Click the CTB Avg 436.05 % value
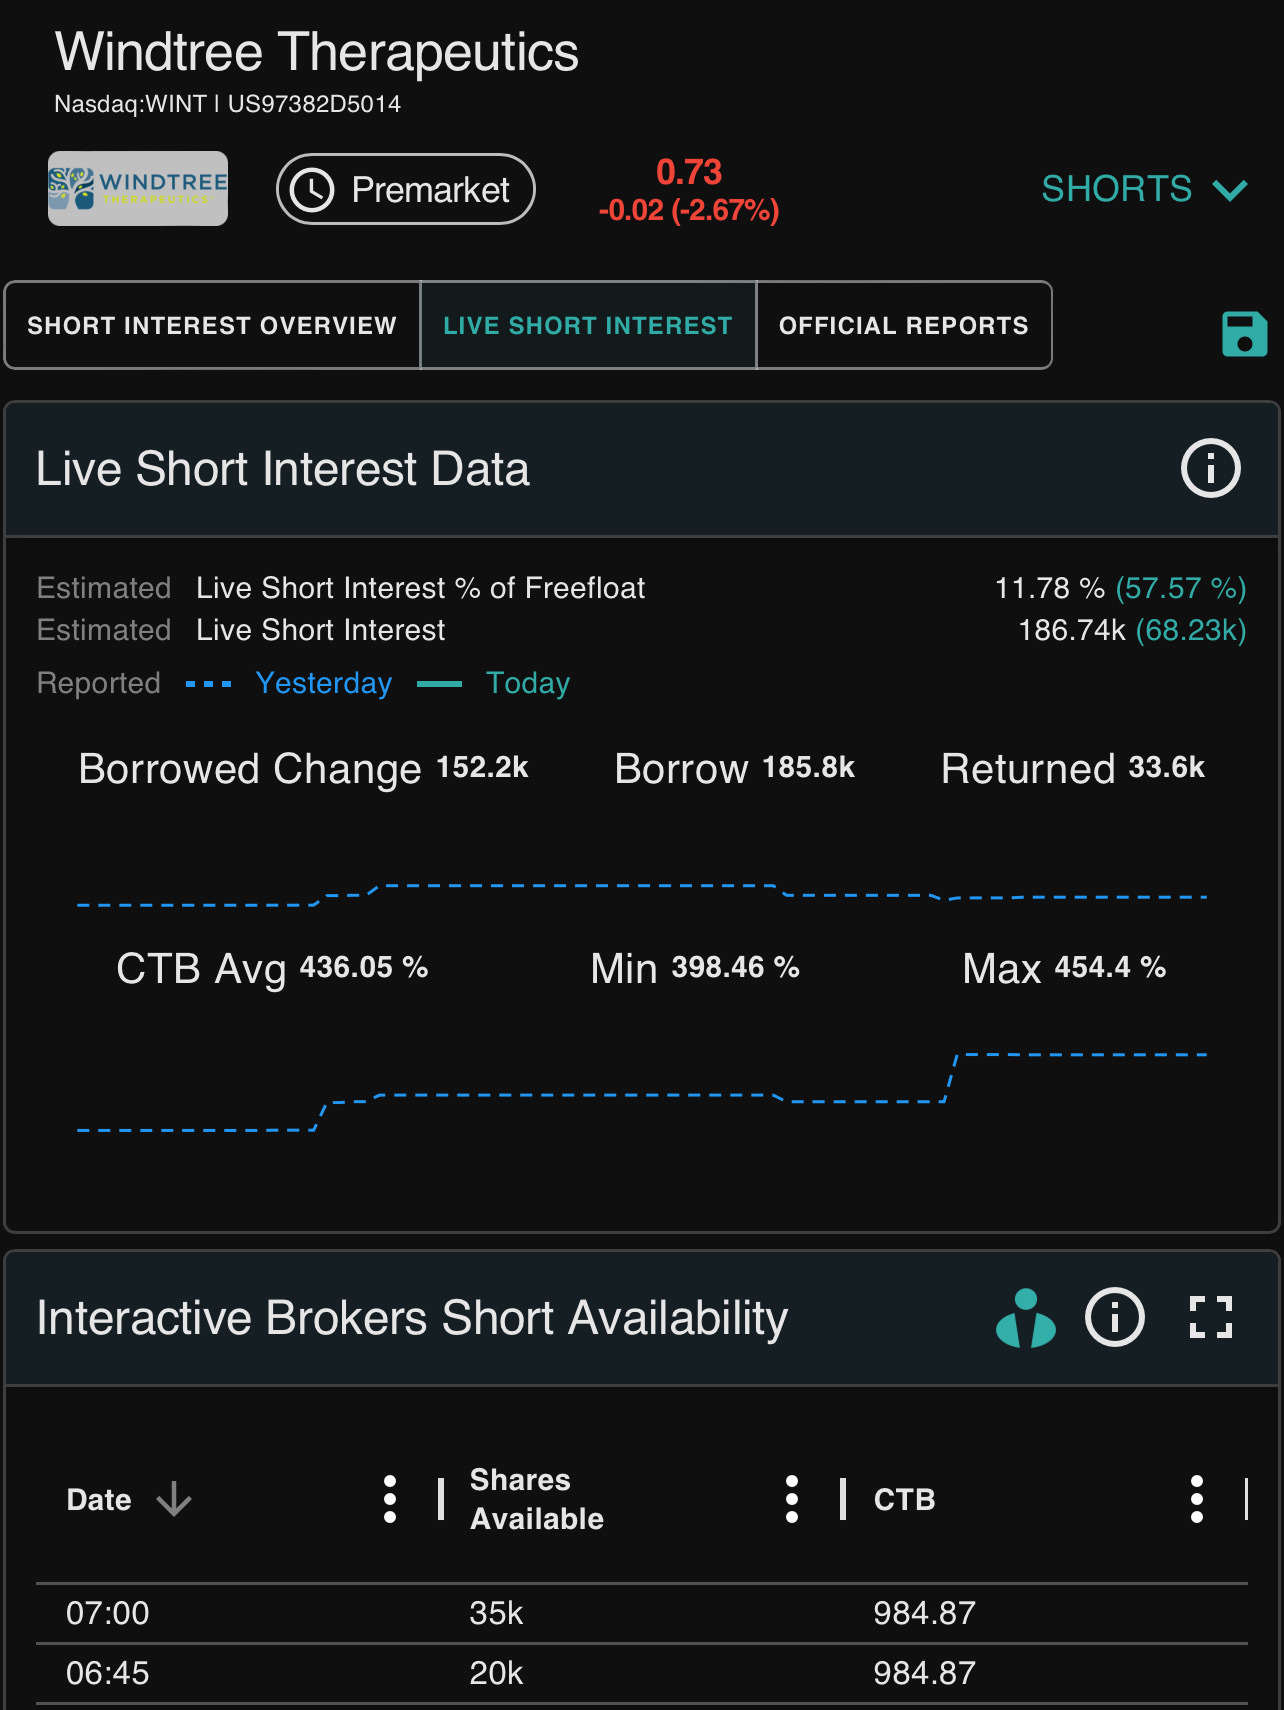This screenshot has width=1284, height=1710. coord(364,967)
